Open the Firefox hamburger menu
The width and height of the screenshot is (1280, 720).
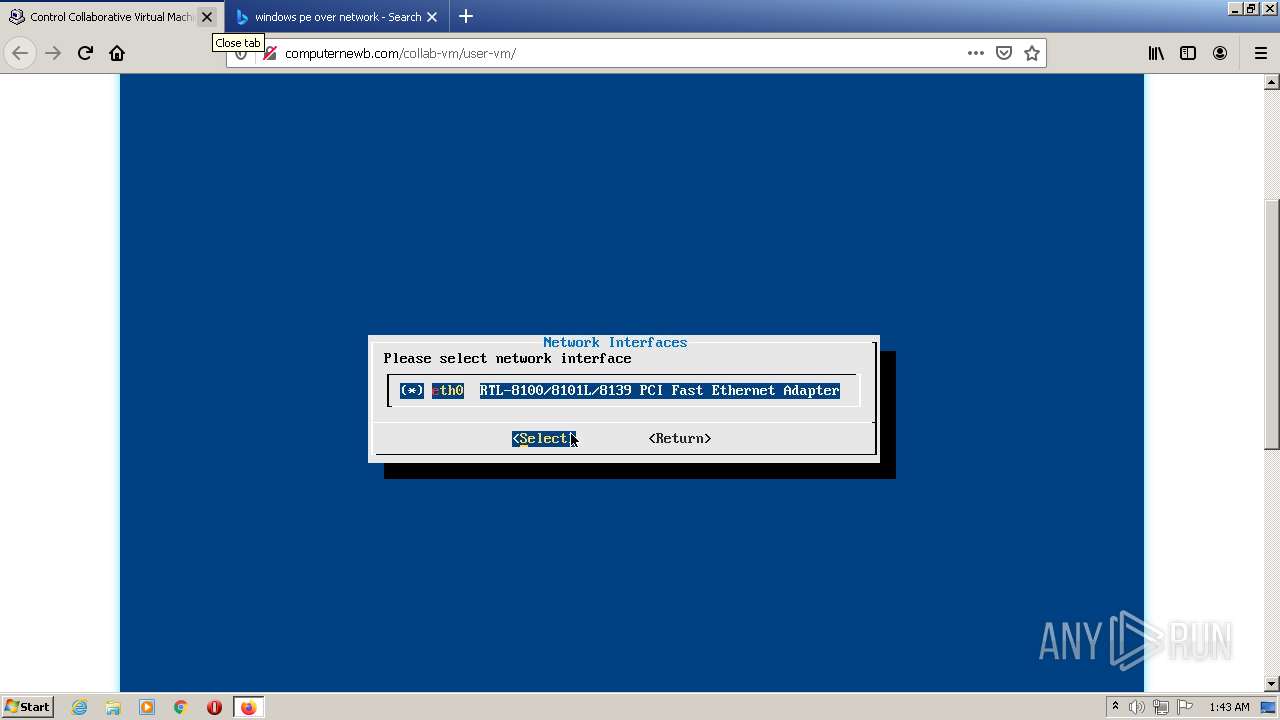[x=1260, y=53]
